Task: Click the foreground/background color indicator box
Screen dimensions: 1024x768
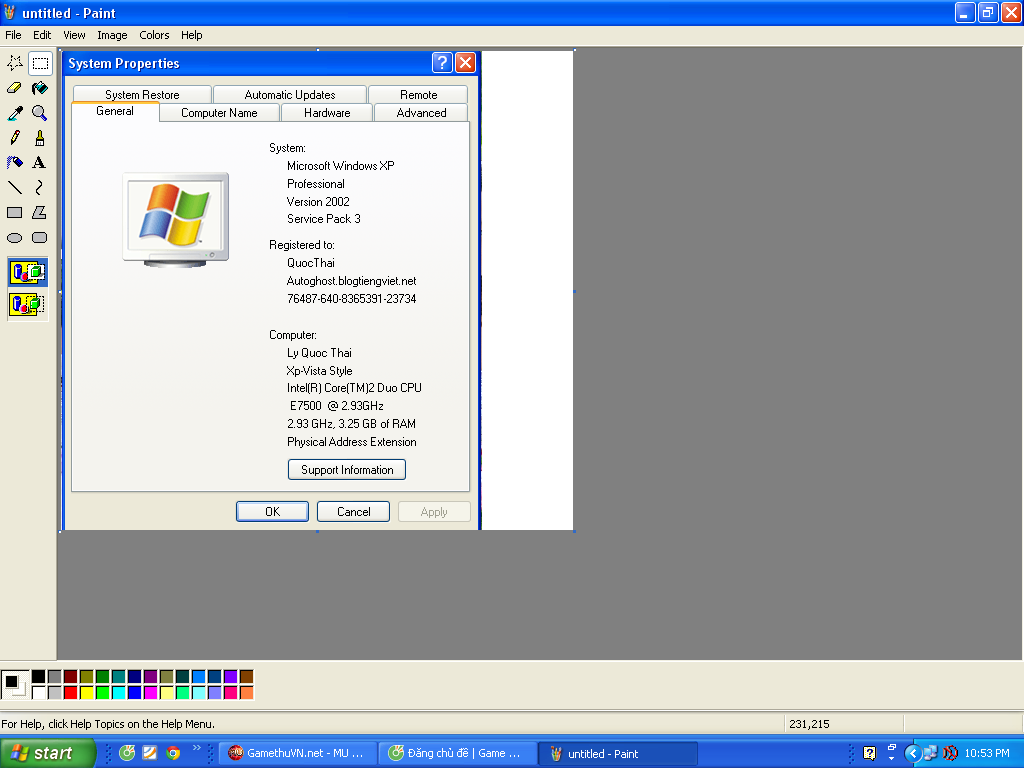Action: pyautogui.click(x=14, y=684)
